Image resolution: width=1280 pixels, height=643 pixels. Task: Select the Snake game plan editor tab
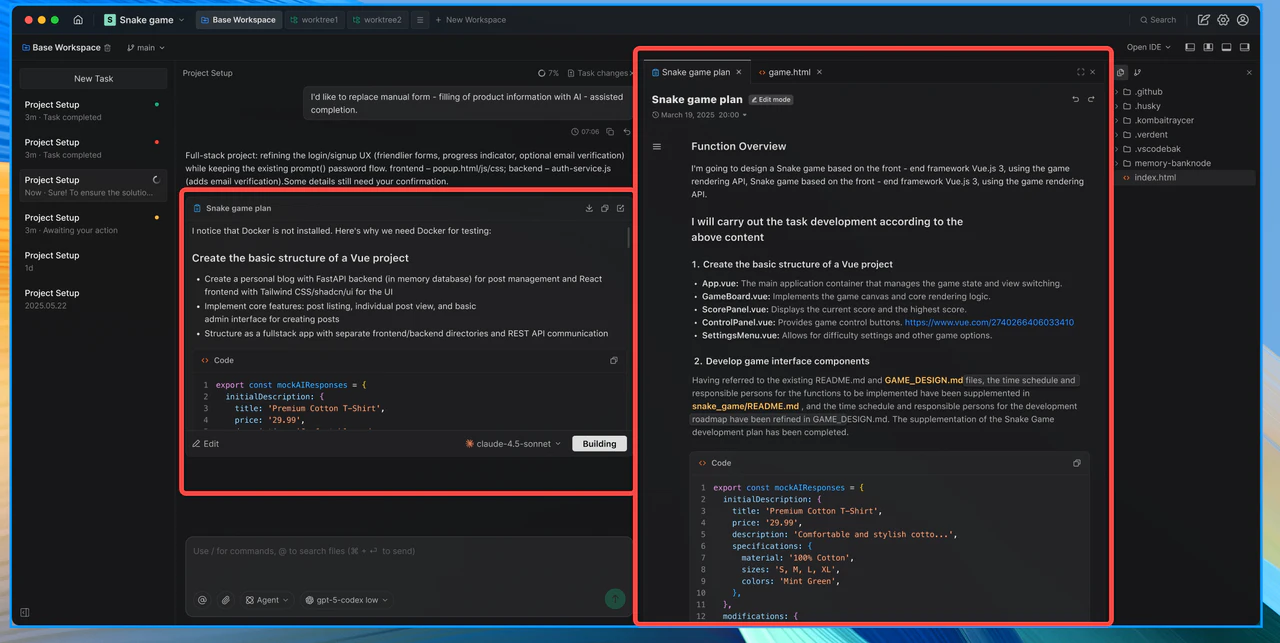pos(696,72)
